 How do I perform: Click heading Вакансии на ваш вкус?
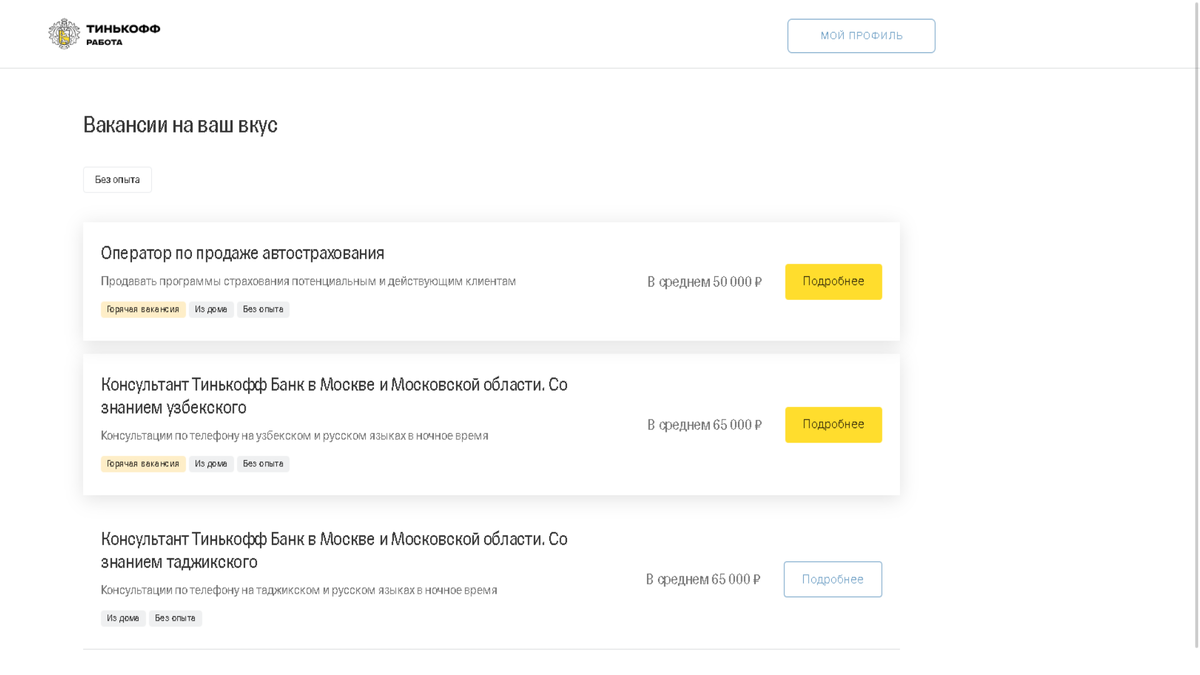click(x=180, y=125)
